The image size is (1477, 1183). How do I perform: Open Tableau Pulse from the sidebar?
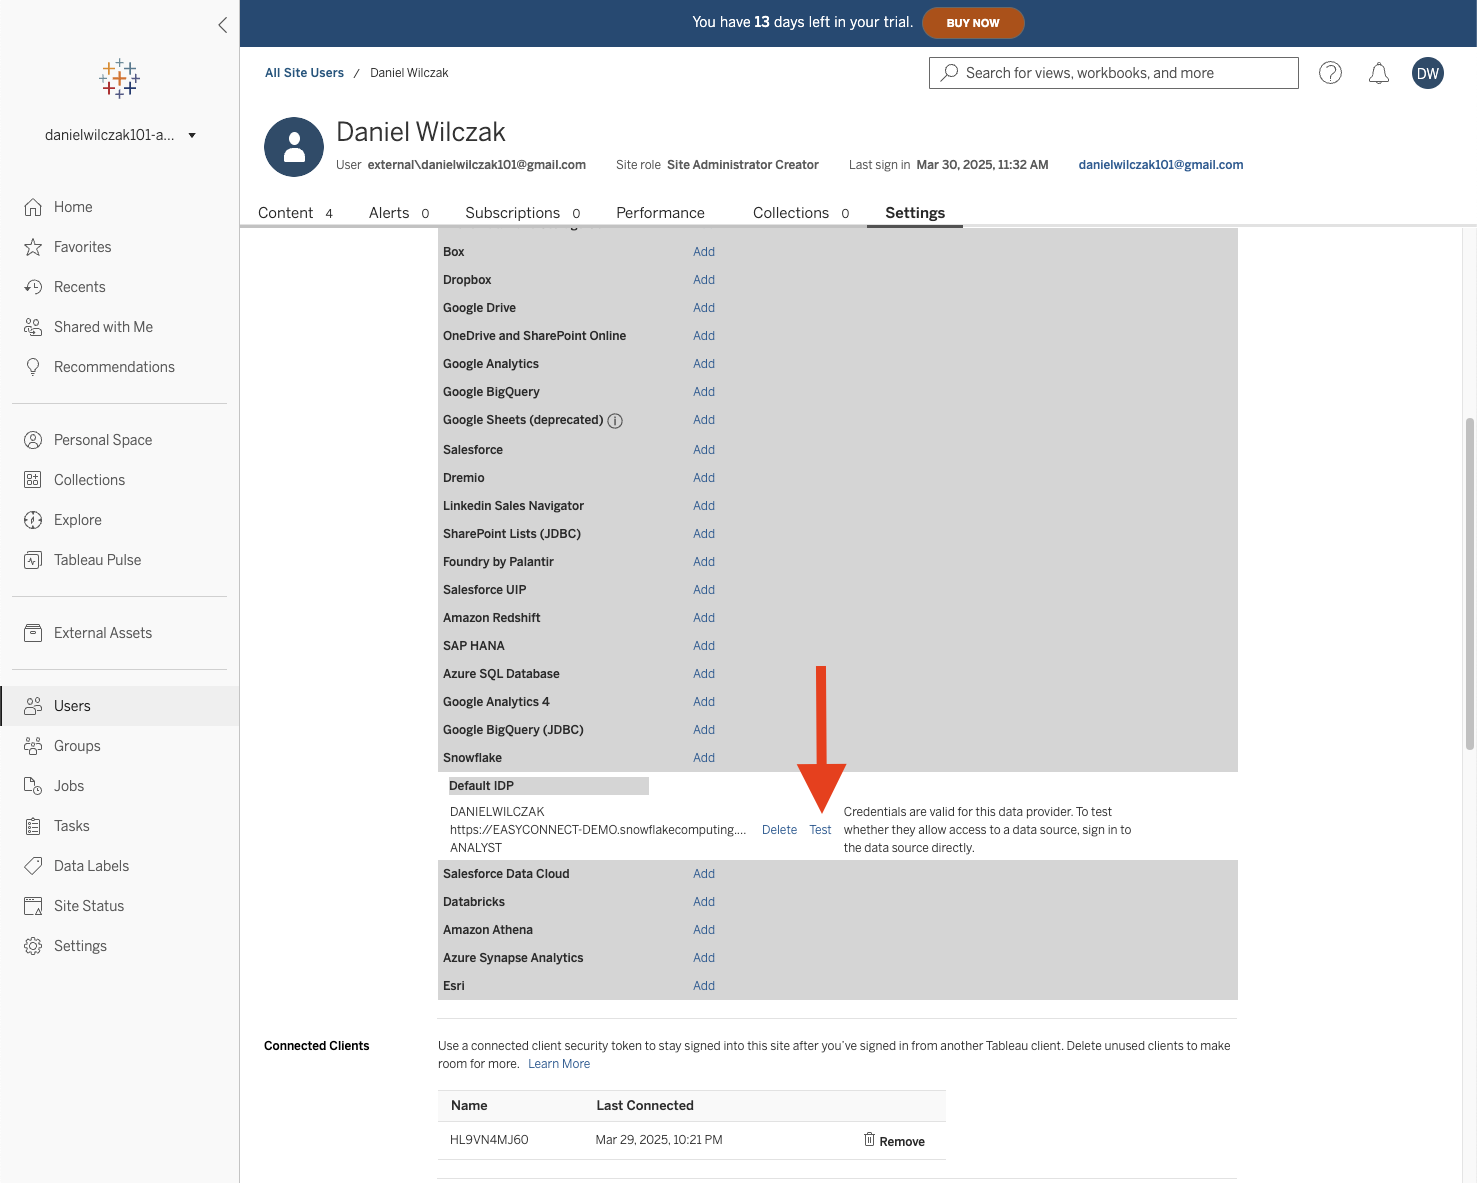(97, 560)
